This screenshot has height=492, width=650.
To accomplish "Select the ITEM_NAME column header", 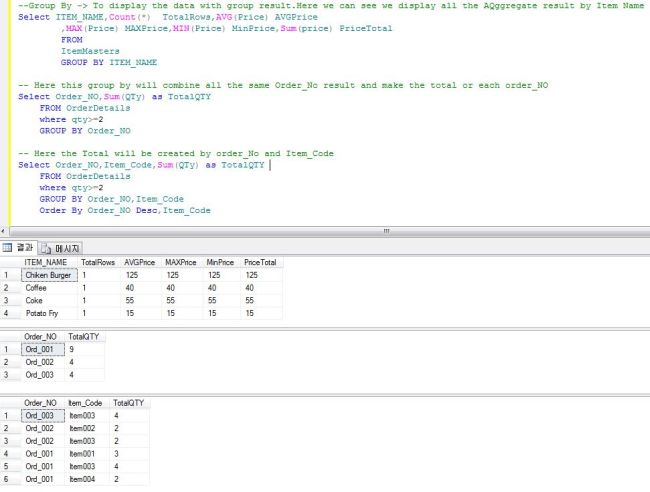I will coord(46,262).
